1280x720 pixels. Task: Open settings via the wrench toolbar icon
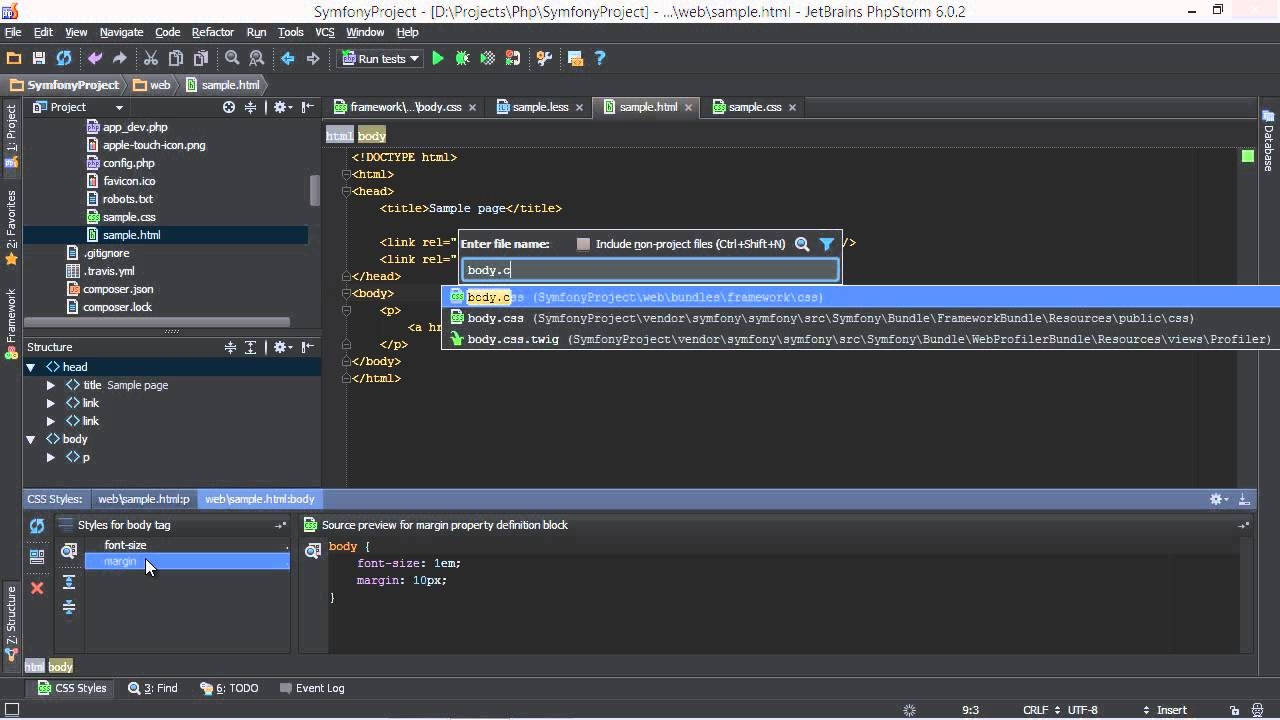click(544, 58)
